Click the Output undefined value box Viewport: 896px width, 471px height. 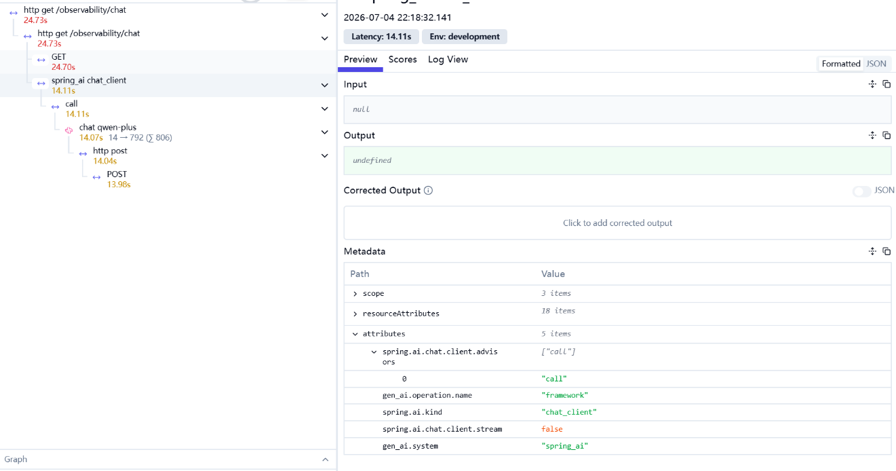617,161
